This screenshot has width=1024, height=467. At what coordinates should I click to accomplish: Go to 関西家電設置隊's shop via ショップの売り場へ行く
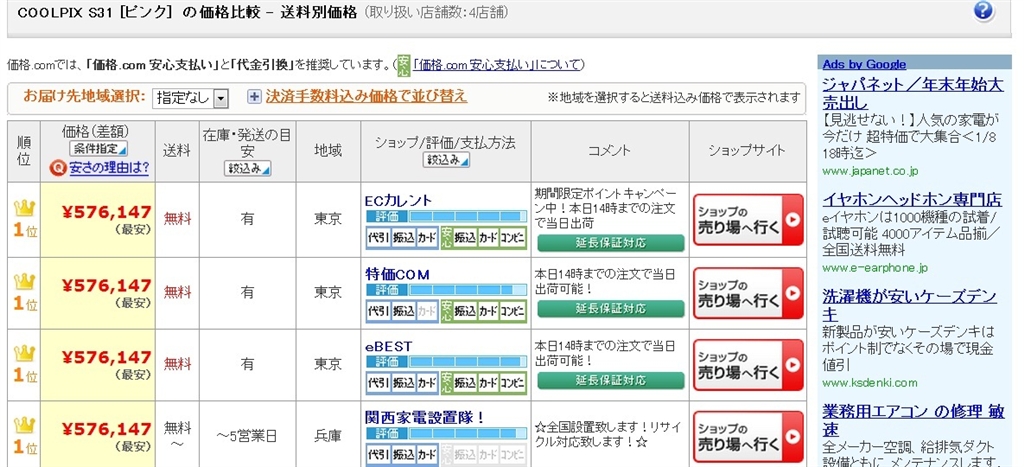[748, 437]
